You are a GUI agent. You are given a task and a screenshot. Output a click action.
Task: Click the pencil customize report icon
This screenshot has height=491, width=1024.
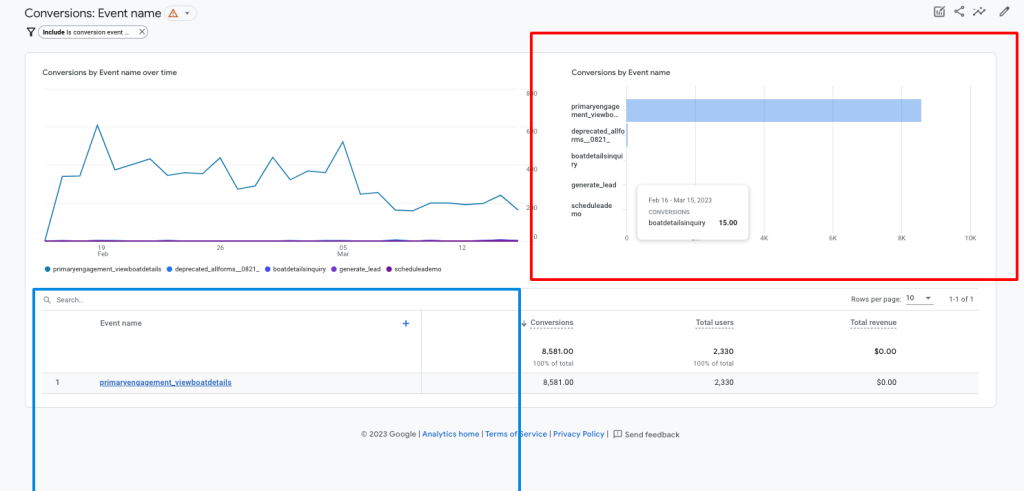1004,12
